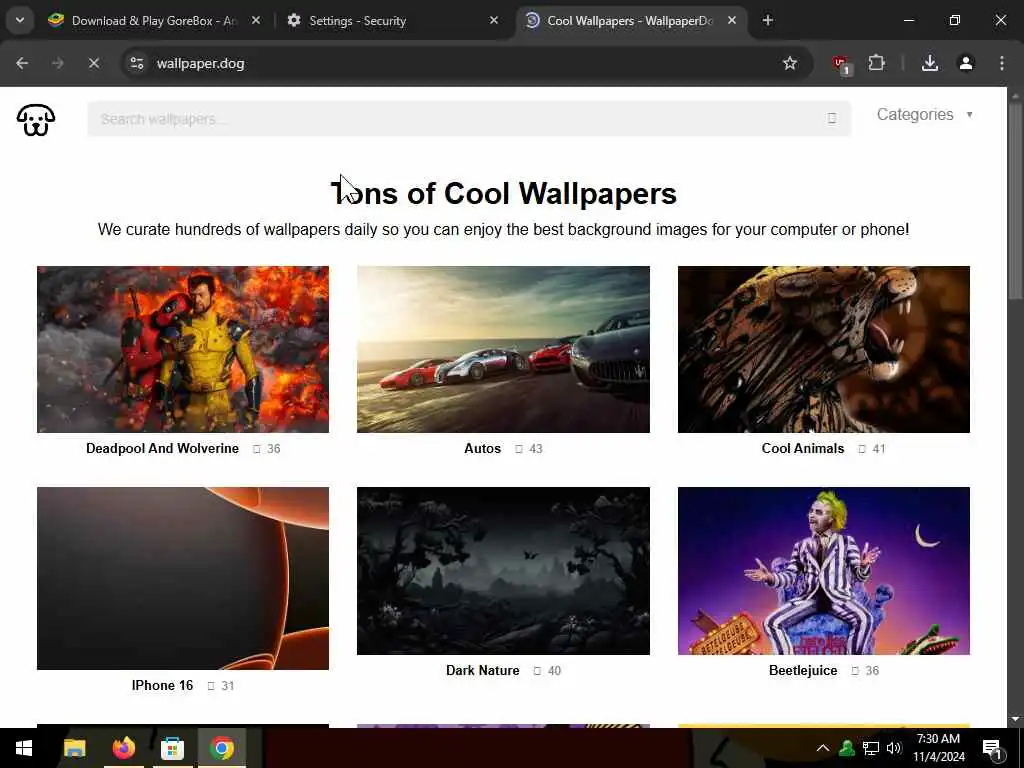Click the count '40' beside Dark Nature

point(554,671)
